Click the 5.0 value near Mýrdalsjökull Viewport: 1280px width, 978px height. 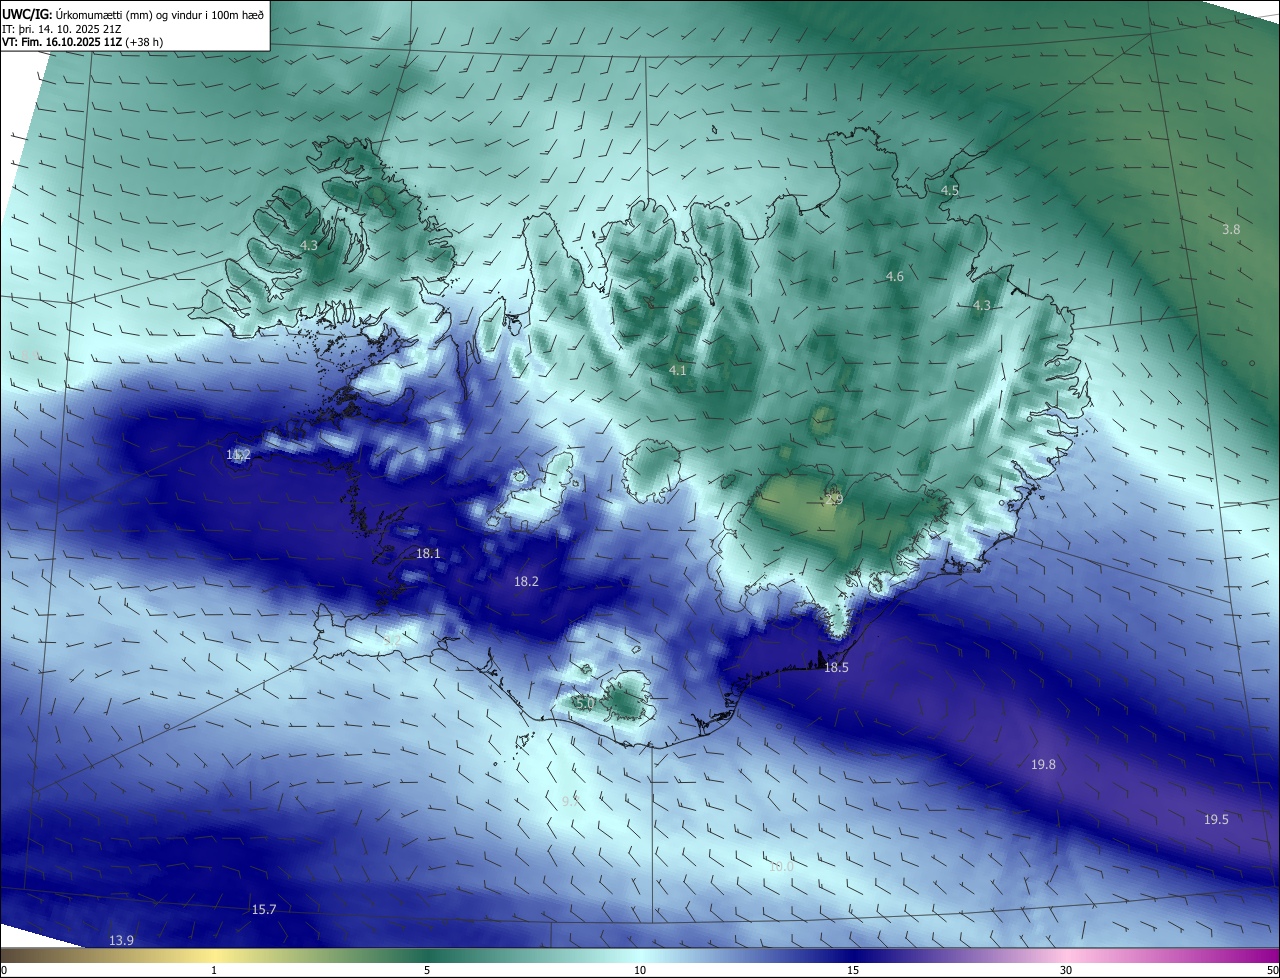click(586, 703)
